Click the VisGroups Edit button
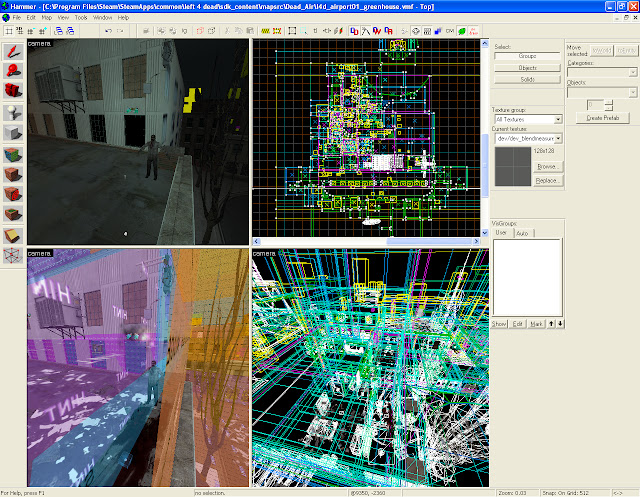640x497 pixels. pyautogui.click(x=518, y=324)
